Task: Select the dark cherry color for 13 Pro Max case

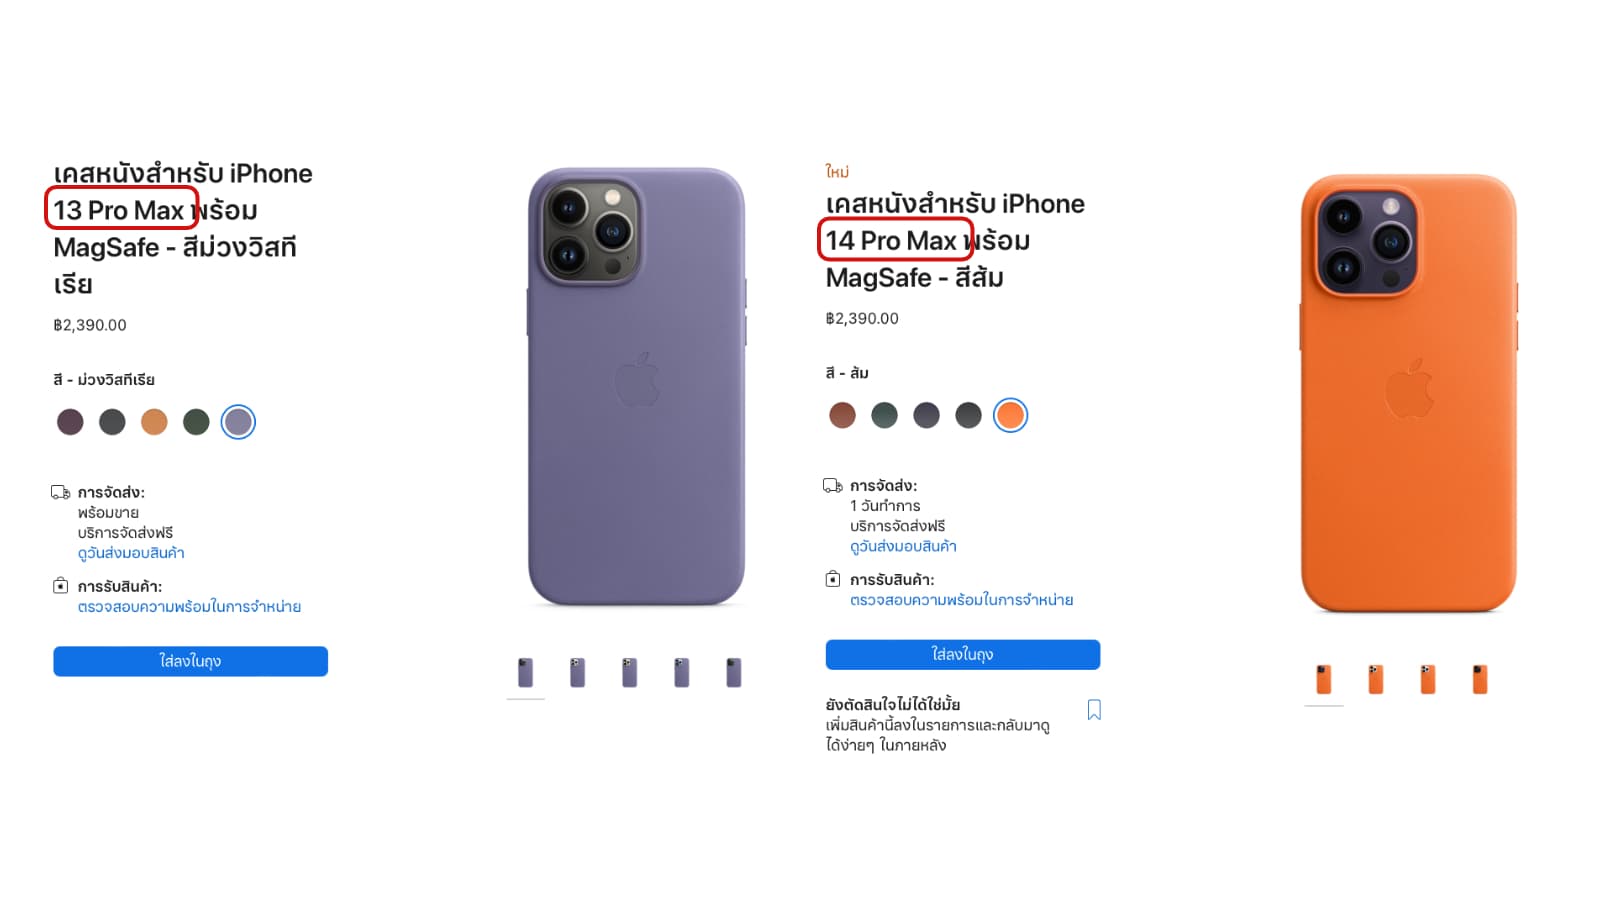Action: 70,422
